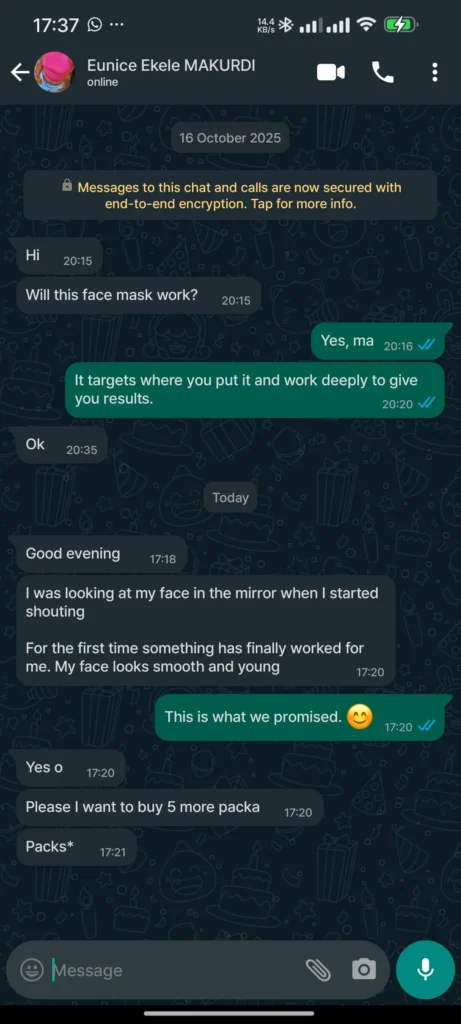Tap the Today date chip
Image resolution: width=461 pixels, height=1024 pixels.
(230, 498)
